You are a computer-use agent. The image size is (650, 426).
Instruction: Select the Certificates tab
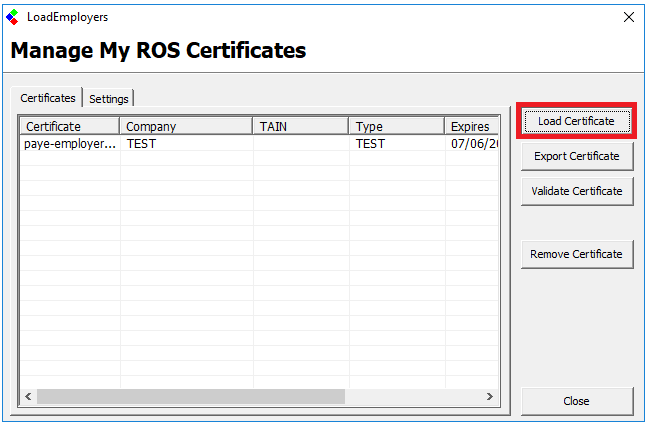click(x=48, y=98)
